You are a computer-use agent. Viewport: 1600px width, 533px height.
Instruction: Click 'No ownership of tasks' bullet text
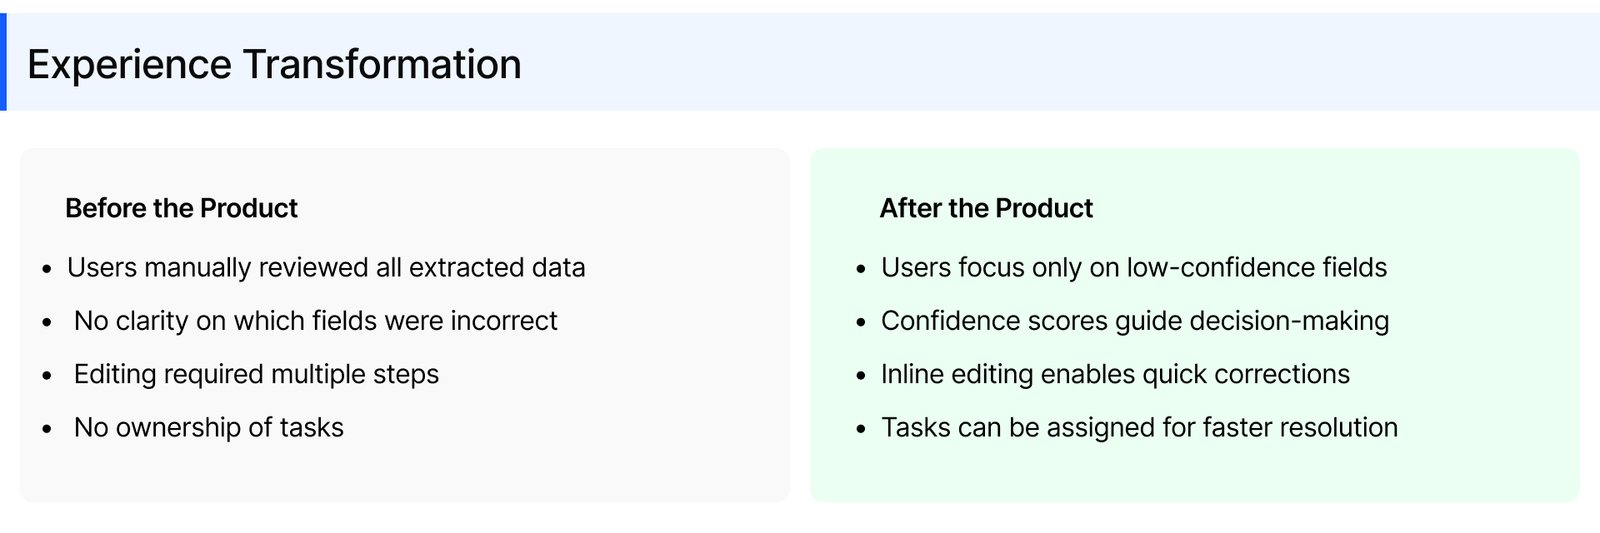click(208, 428)
